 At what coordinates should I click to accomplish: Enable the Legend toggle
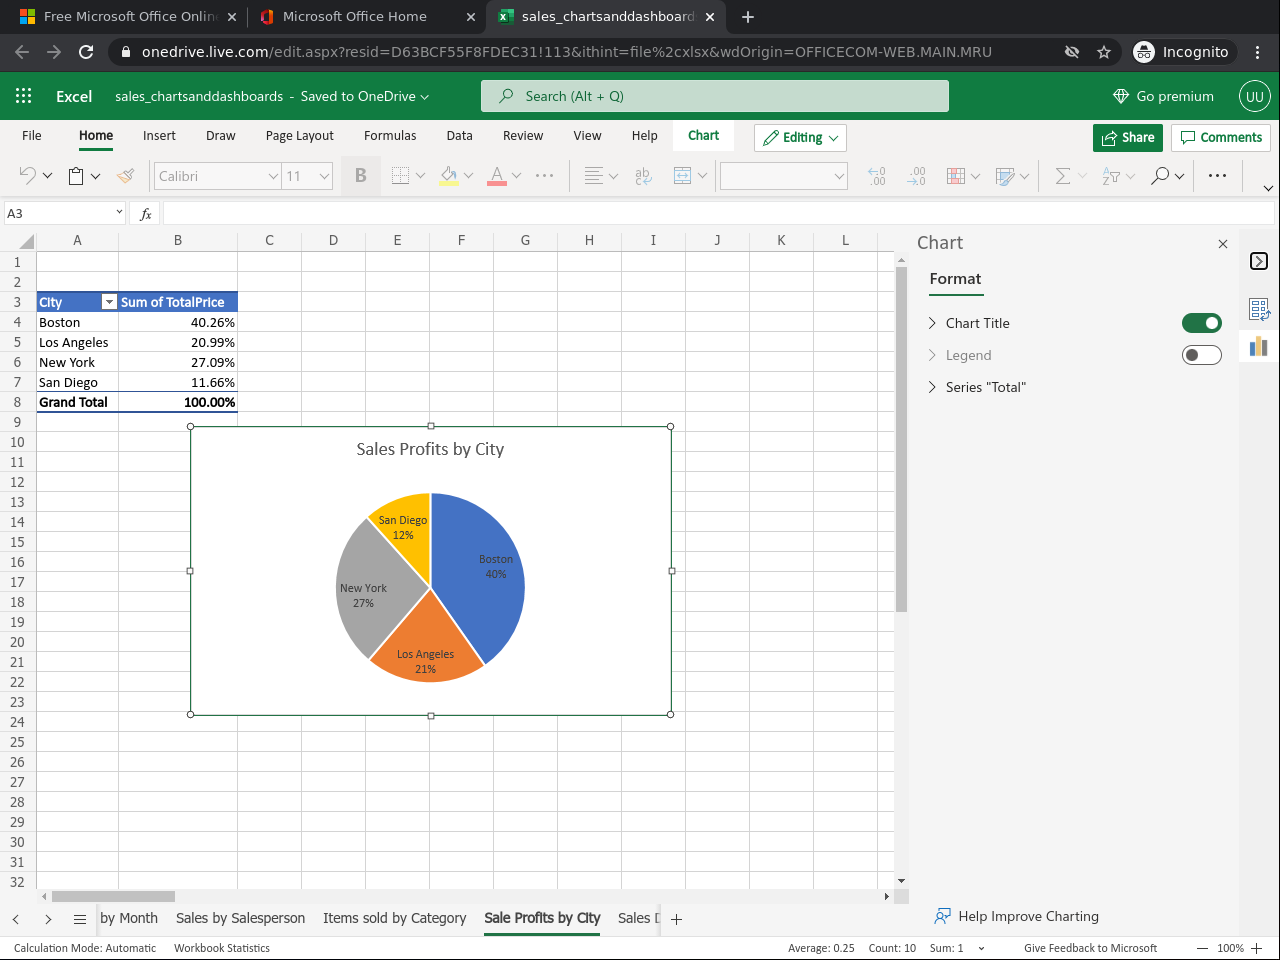coord(1201,355)
